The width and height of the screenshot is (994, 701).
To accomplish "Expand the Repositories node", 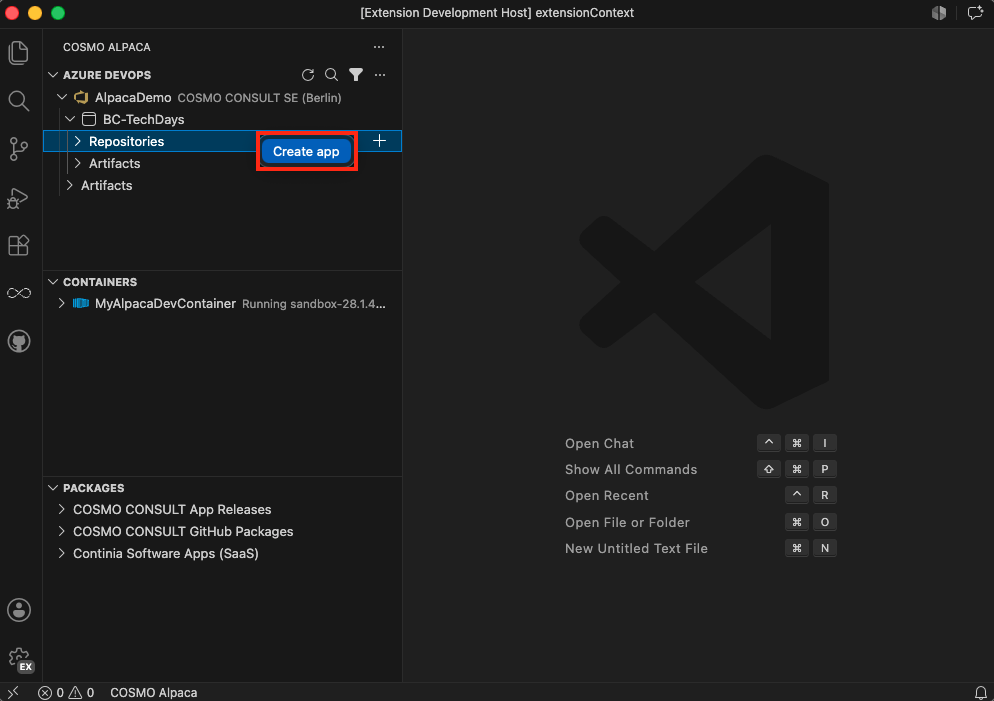I will [77, 141].
